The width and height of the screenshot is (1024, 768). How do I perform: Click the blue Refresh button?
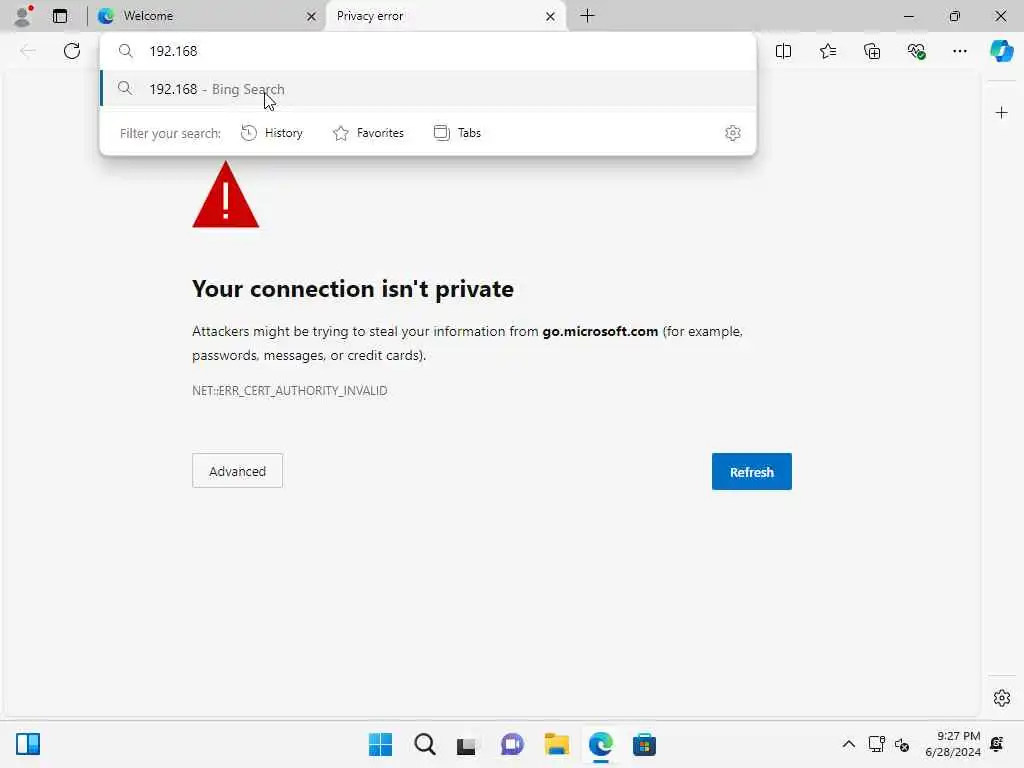752,472
